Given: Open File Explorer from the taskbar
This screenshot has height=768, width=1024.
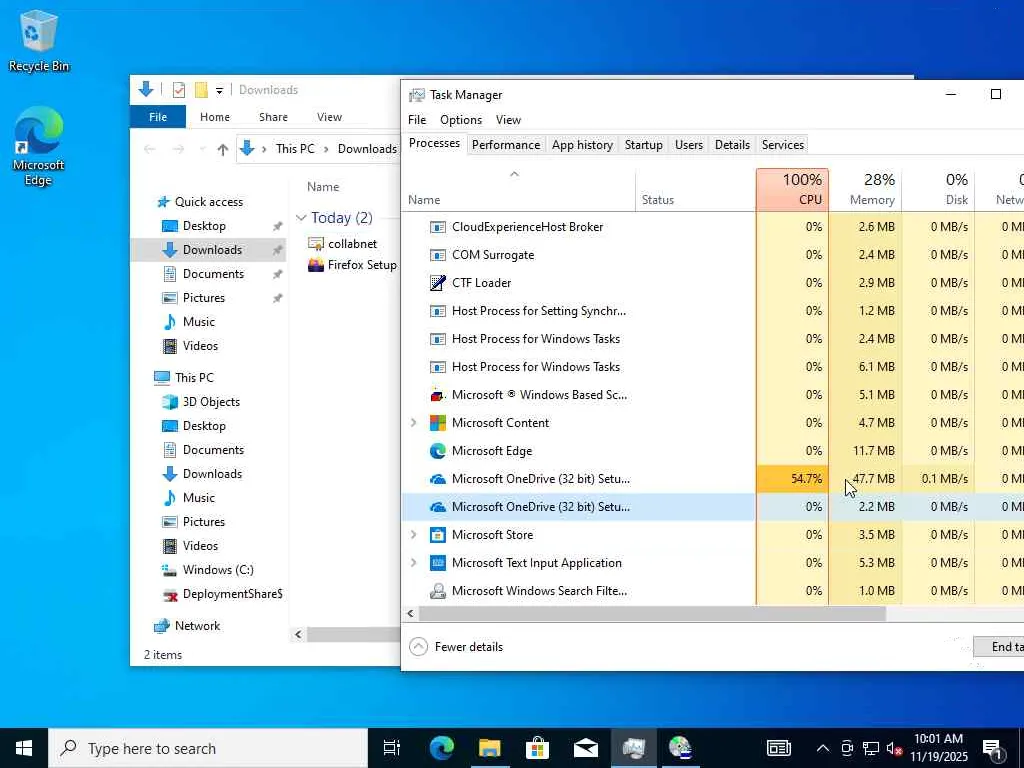Looking at the screenshot, I should click(x=489, y=748).
